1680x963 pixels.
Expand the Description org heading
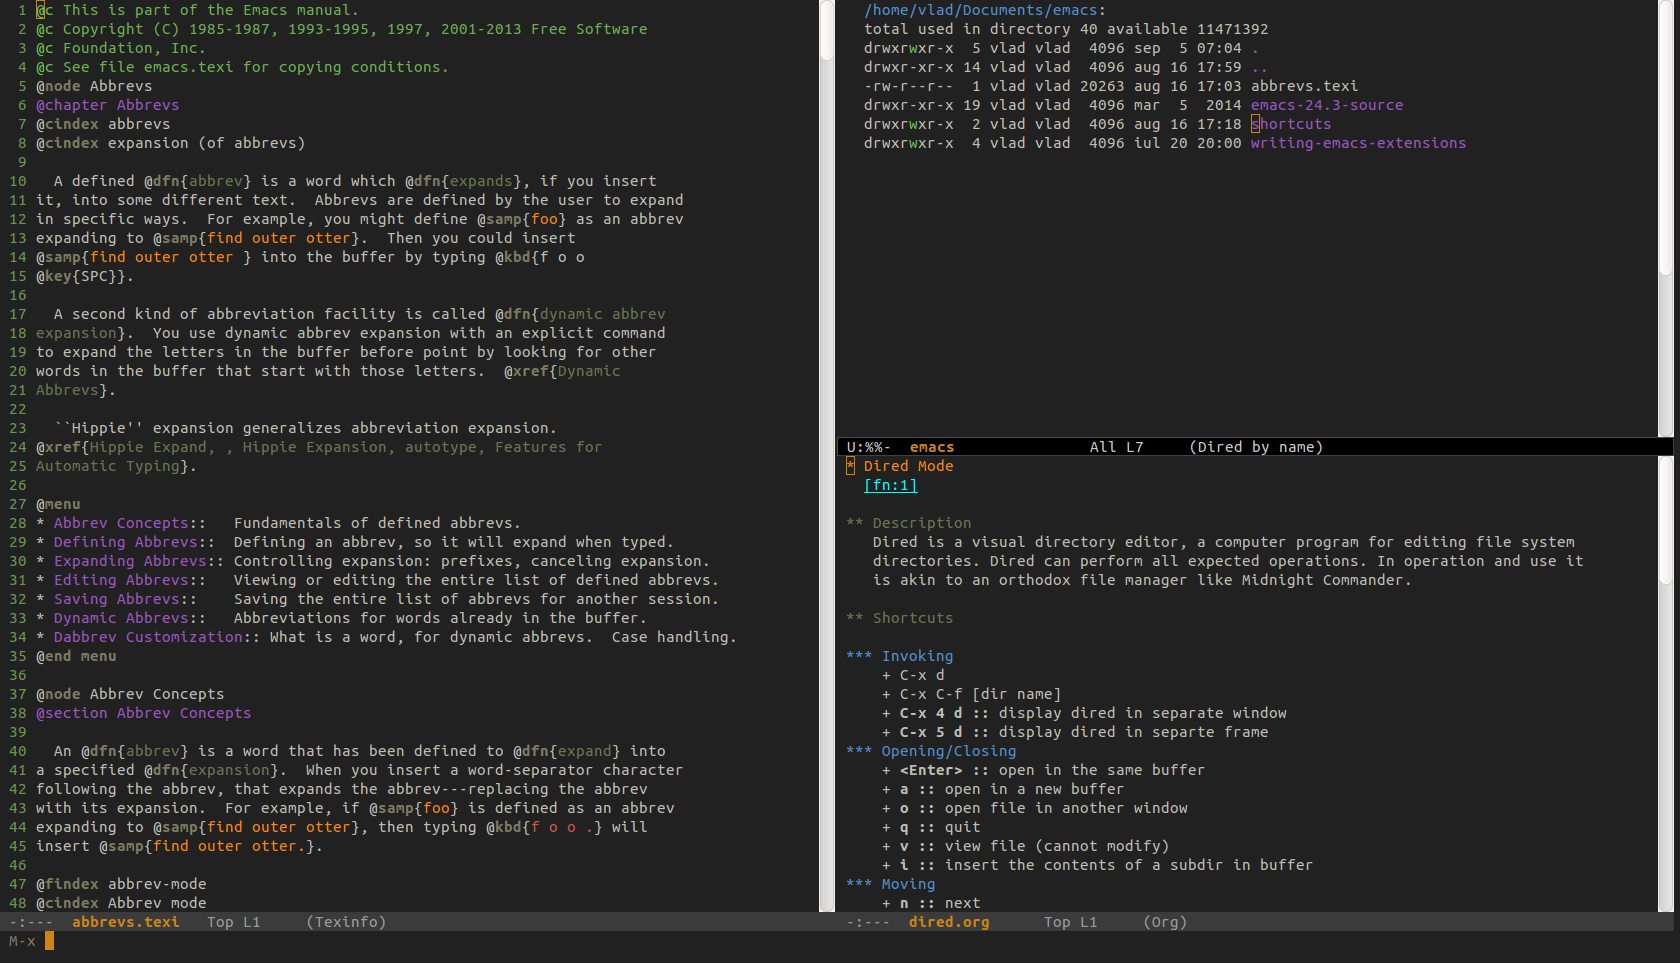908,523
